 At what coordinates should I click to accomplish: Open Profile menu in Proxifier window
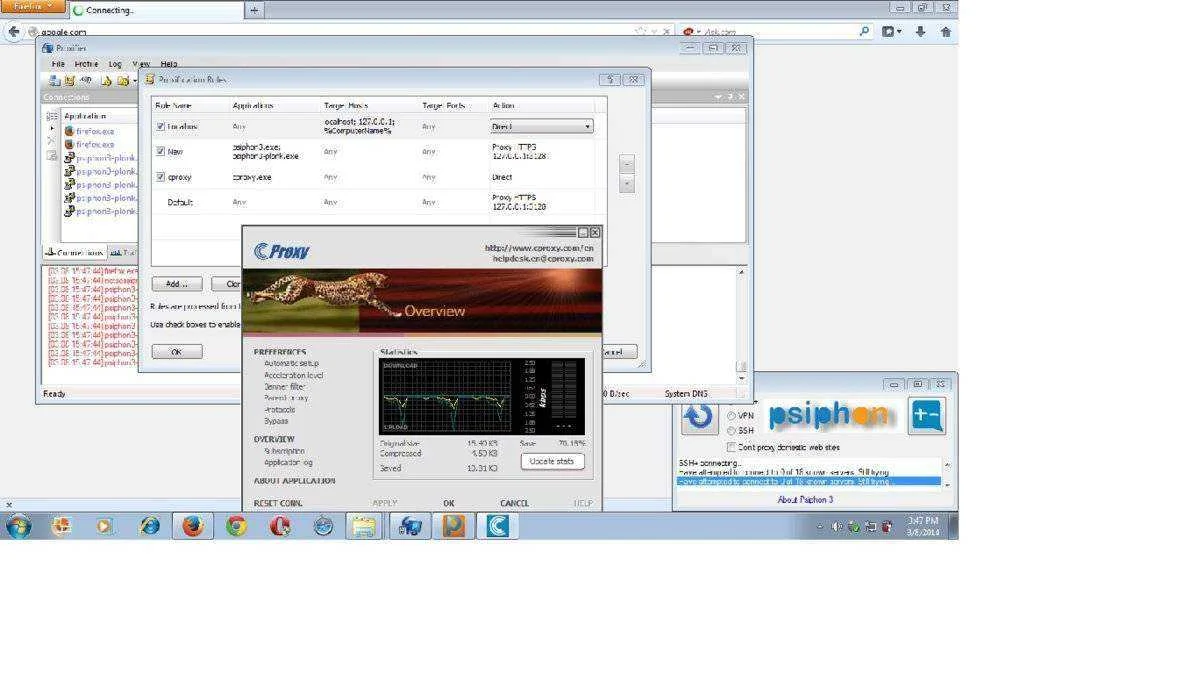pyautogui.click(x=86, y=64)
